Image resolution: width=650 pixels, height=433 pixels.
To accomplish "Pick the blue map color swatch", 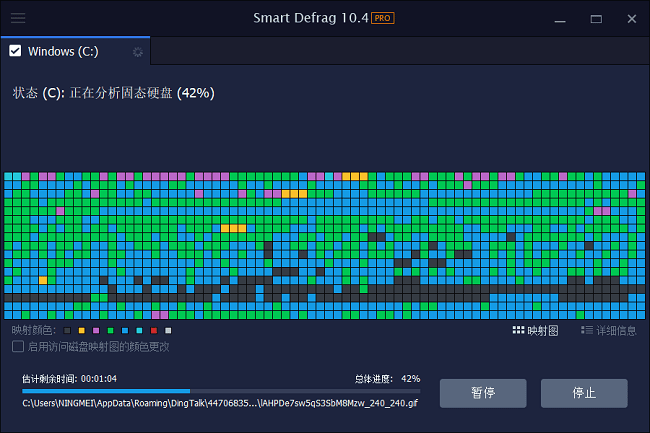I will point(125,330).
